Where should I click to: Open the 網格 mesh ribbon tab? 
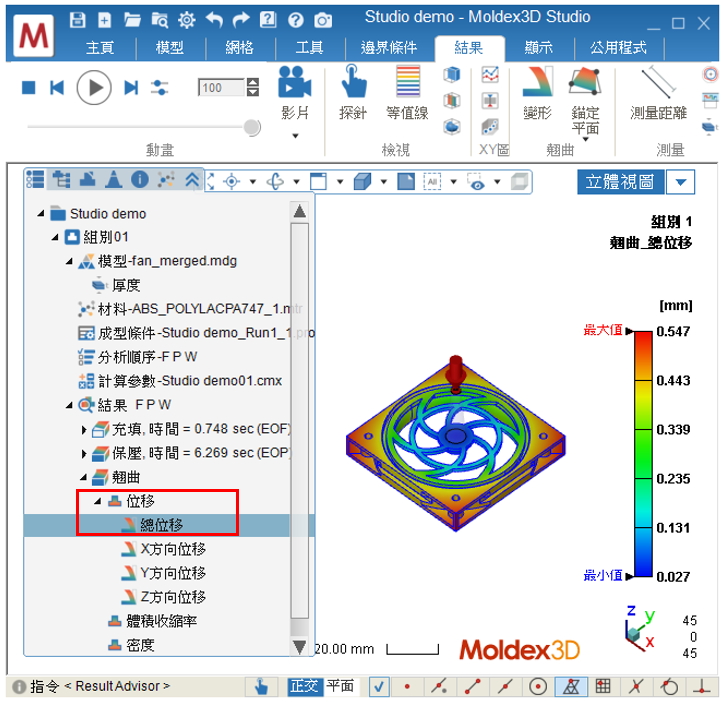240,47
